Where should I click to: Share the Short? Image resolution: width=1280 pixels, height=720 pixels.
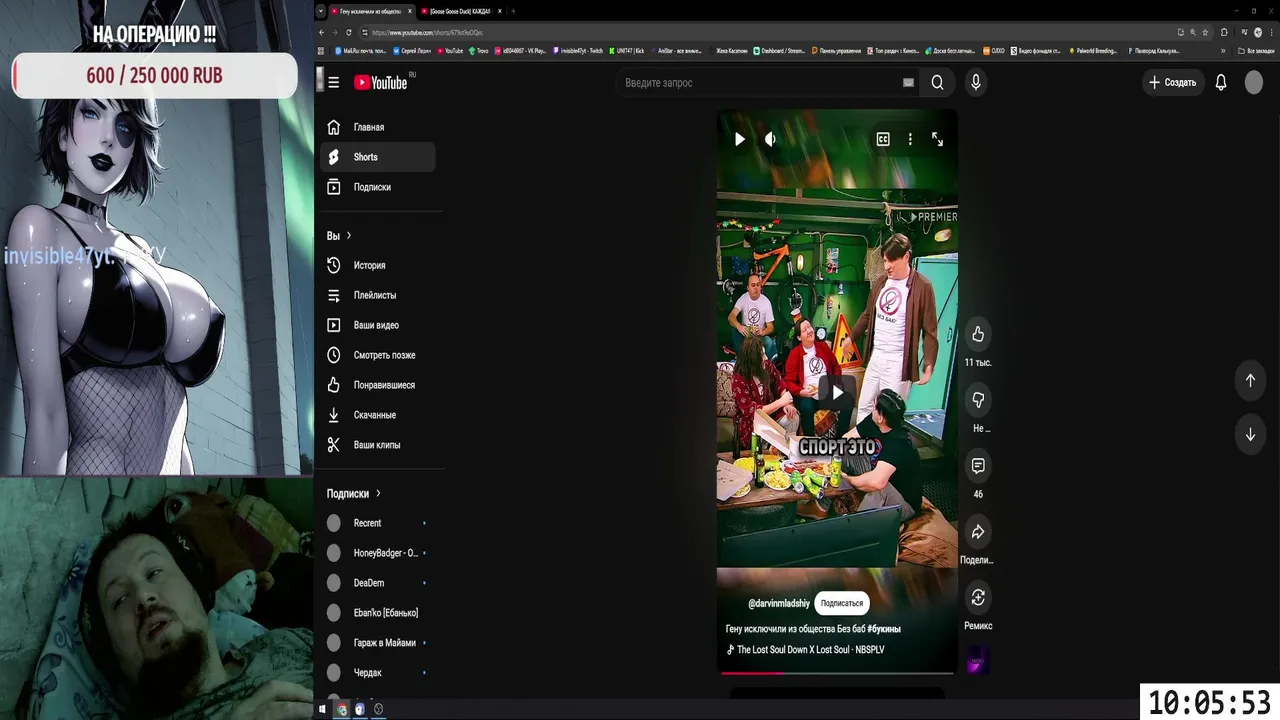[x=978, y=532]
